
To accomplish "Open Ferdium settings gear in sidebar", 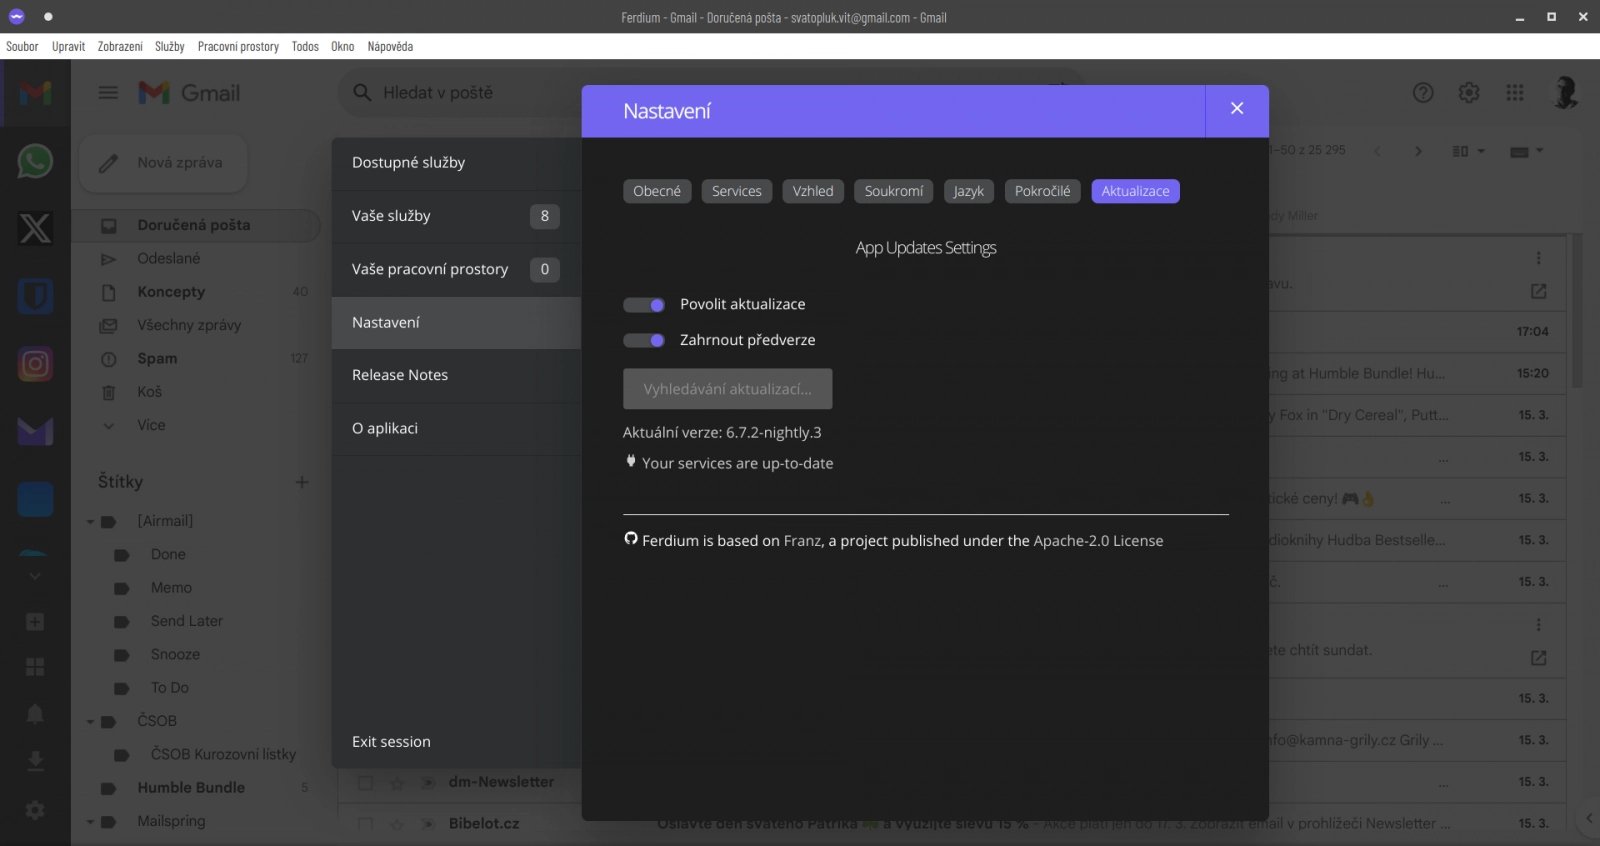I will tap(35, 810).
